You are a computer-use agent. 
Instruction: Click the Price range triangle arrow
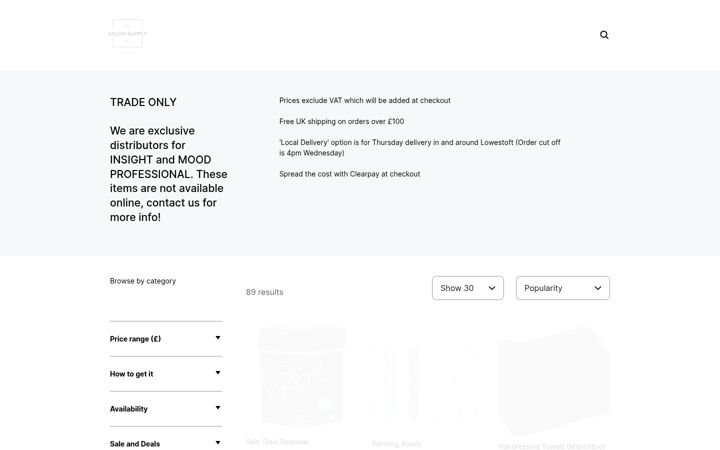point(218,338)
